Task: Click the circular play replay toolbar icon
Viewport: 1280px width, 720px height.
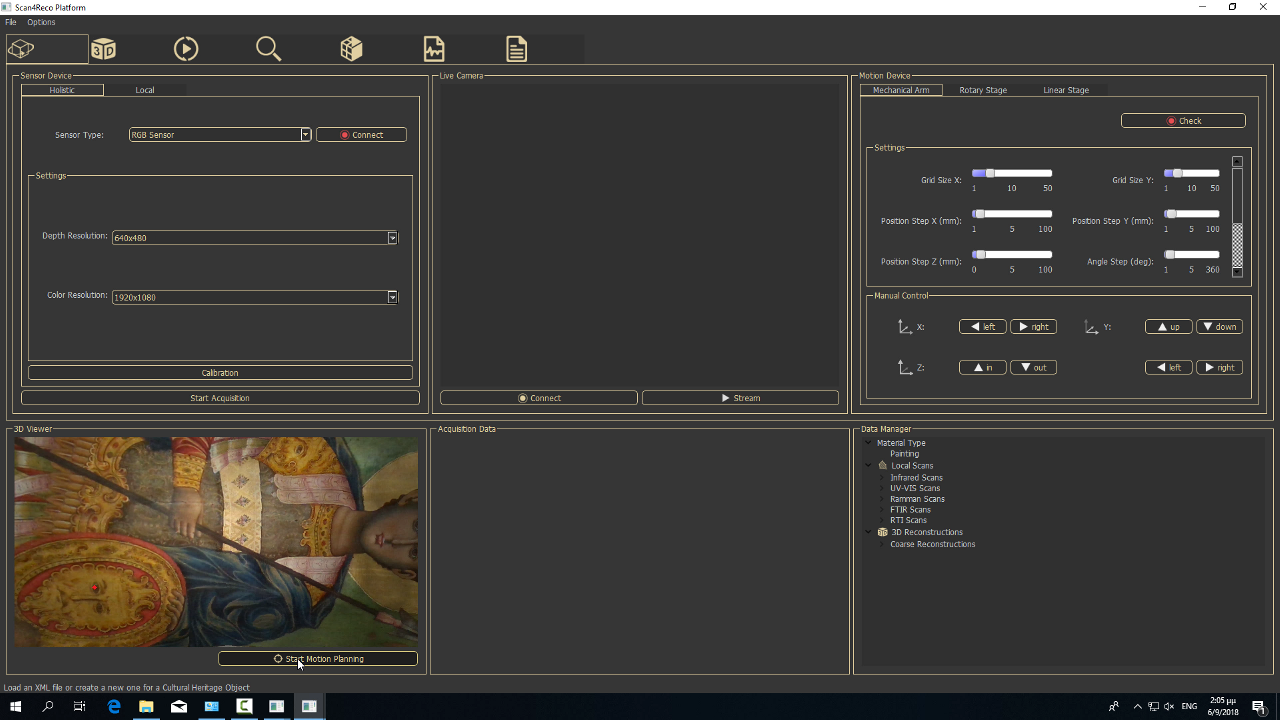Action: point(186,49)
